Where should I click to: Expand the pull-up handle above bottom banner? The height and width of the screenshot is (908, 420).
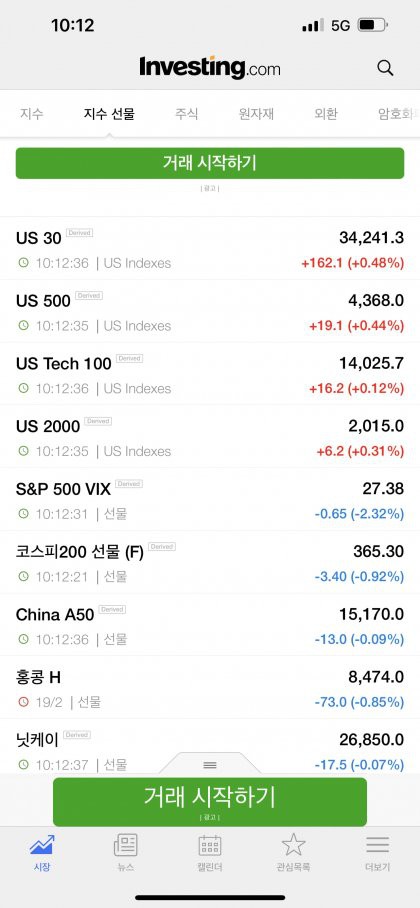210,764
